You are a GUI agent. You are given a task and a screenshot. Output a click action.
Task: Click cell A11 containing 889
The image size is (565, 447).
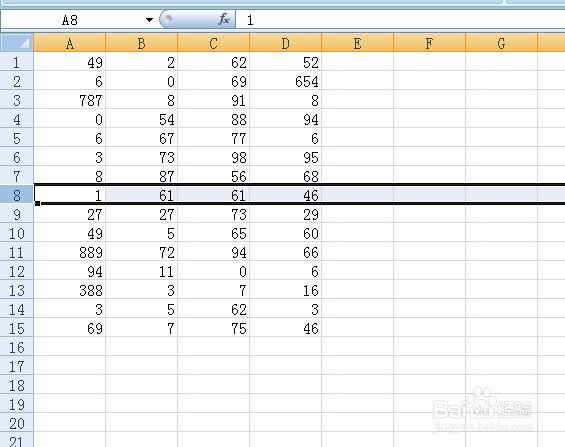tap(70, 252)
